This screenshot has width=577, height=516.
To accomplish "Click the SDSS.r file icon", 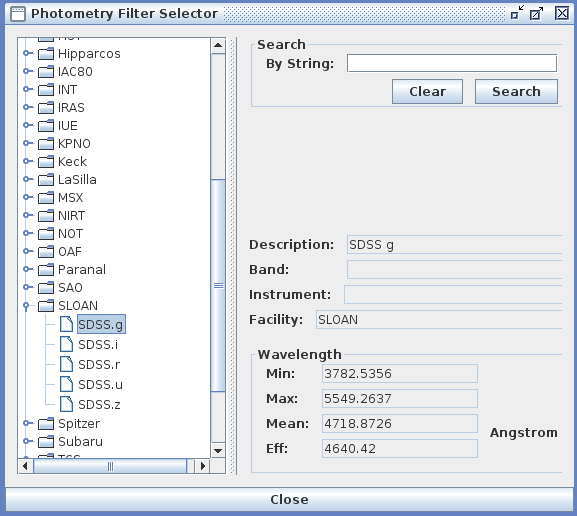I will tap(66, 364).
